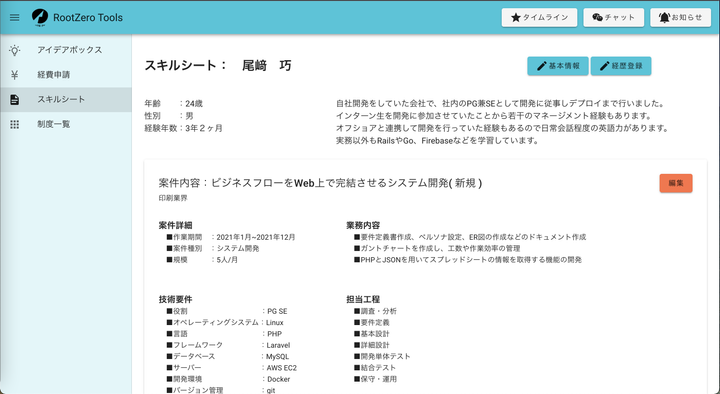Click the 経験年数 3年2ヶ月 line
Viewport: 720px width, 394px height.
coord(184,128)
